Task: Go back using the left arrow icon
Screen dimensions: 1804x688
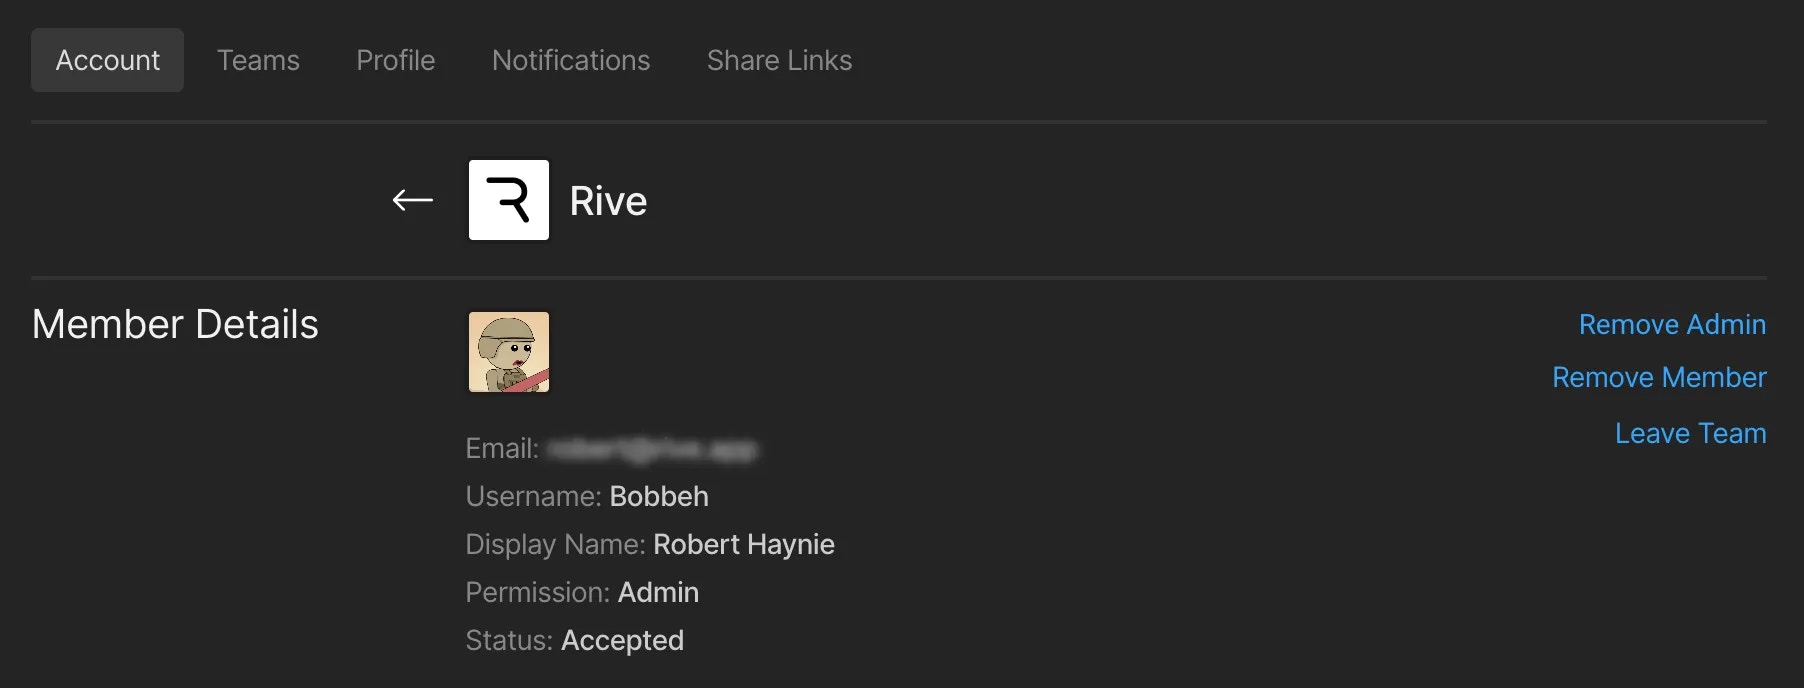Action: click(x=412, y=200)
